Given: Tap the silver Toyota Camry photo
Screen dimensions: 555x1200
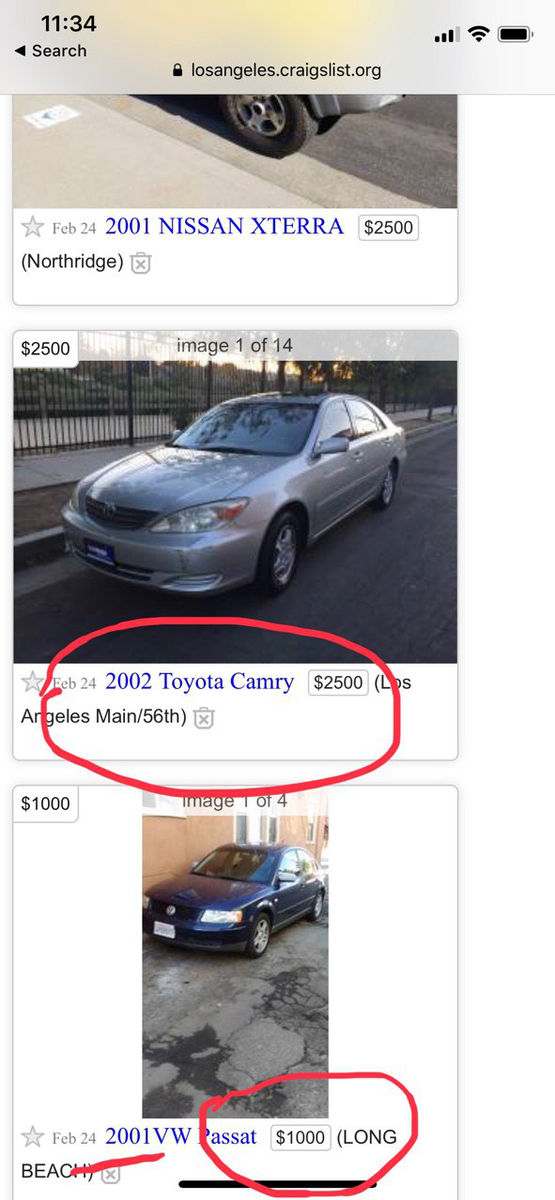Looking at the screenshot, I should [235, 497].
